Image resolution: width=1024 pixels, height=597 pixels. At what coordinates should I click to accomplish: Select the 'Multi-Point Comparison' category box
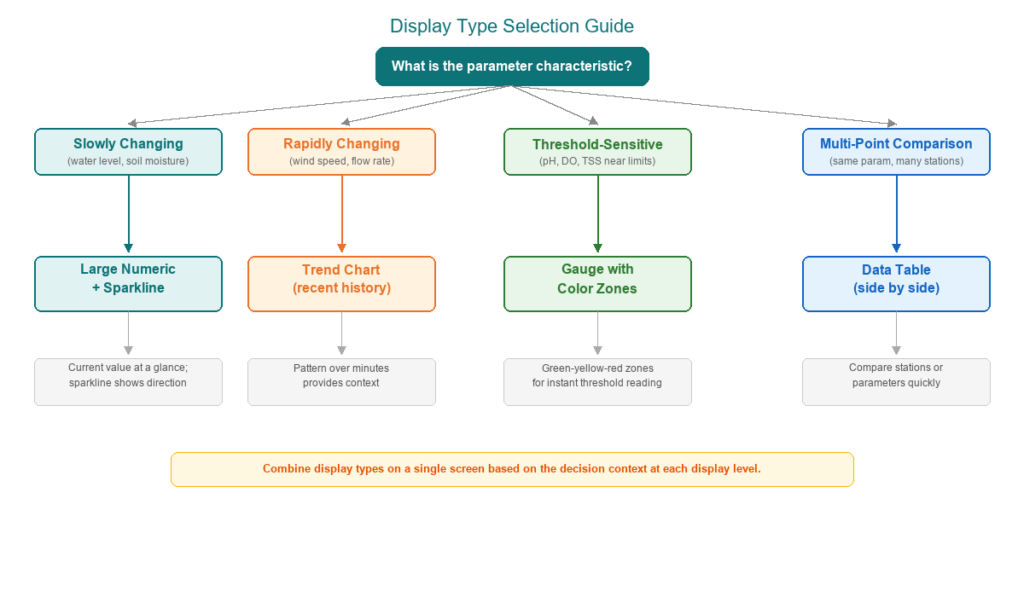coord(896,152)
